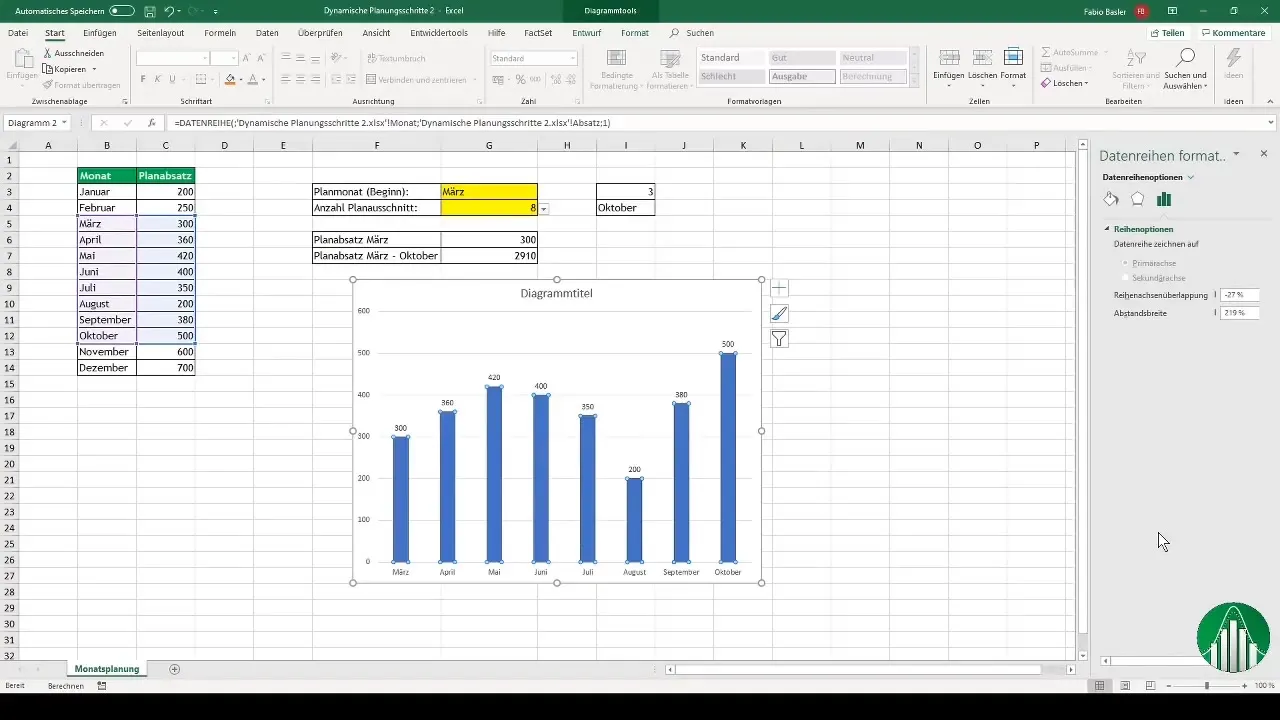Open the Einfügen ribbon tab
This screenshot has width=1280, height=720.
(100, 33)
